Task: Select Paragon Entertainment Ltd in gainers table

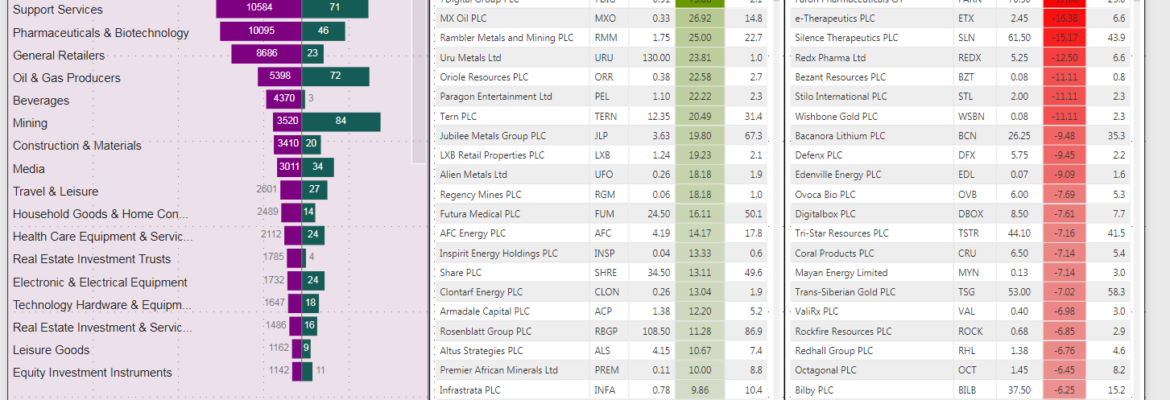Action: pyautogui.click(x=496, y=96)
